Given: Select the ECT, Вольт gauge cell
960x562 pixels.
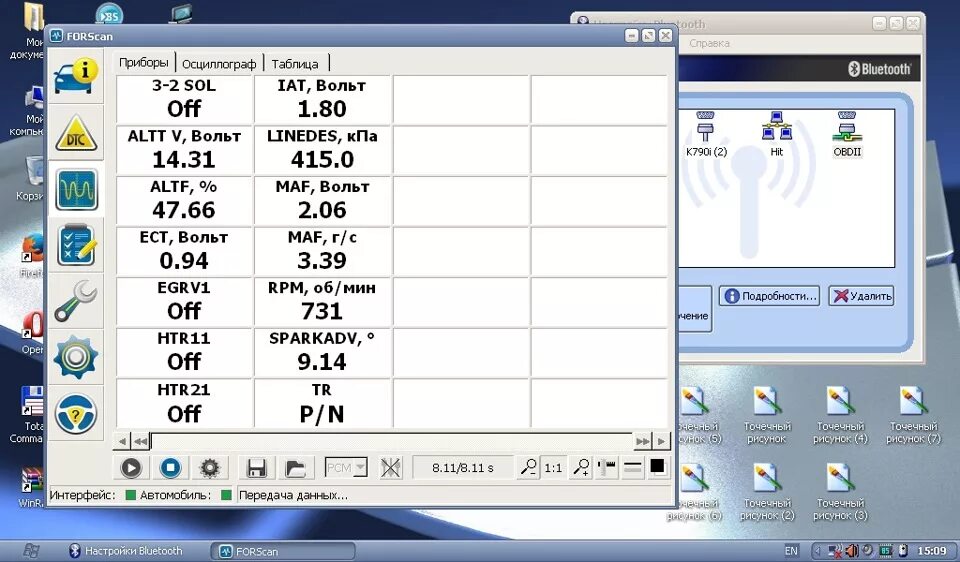Looking at the screenshot, I should tap(184, 251).
